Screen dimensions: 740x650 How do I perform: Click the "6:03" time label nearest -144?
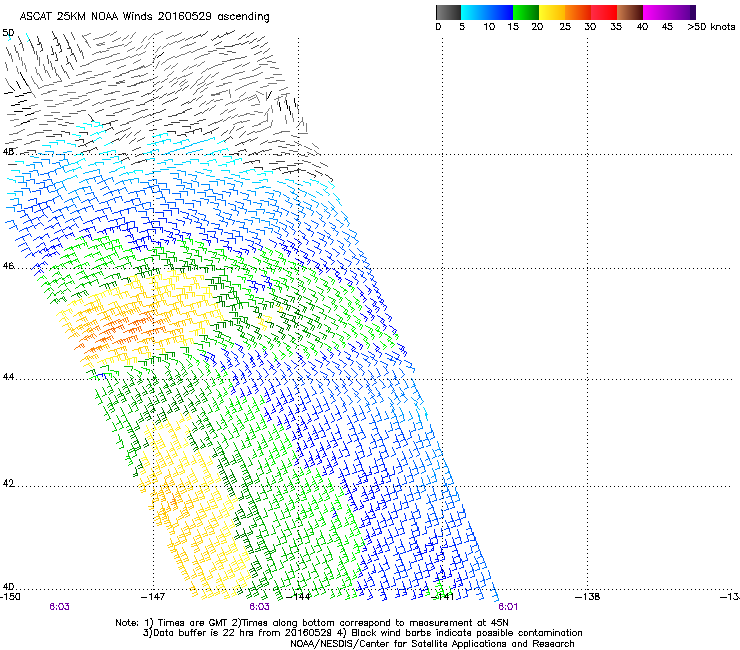(259, 607)
